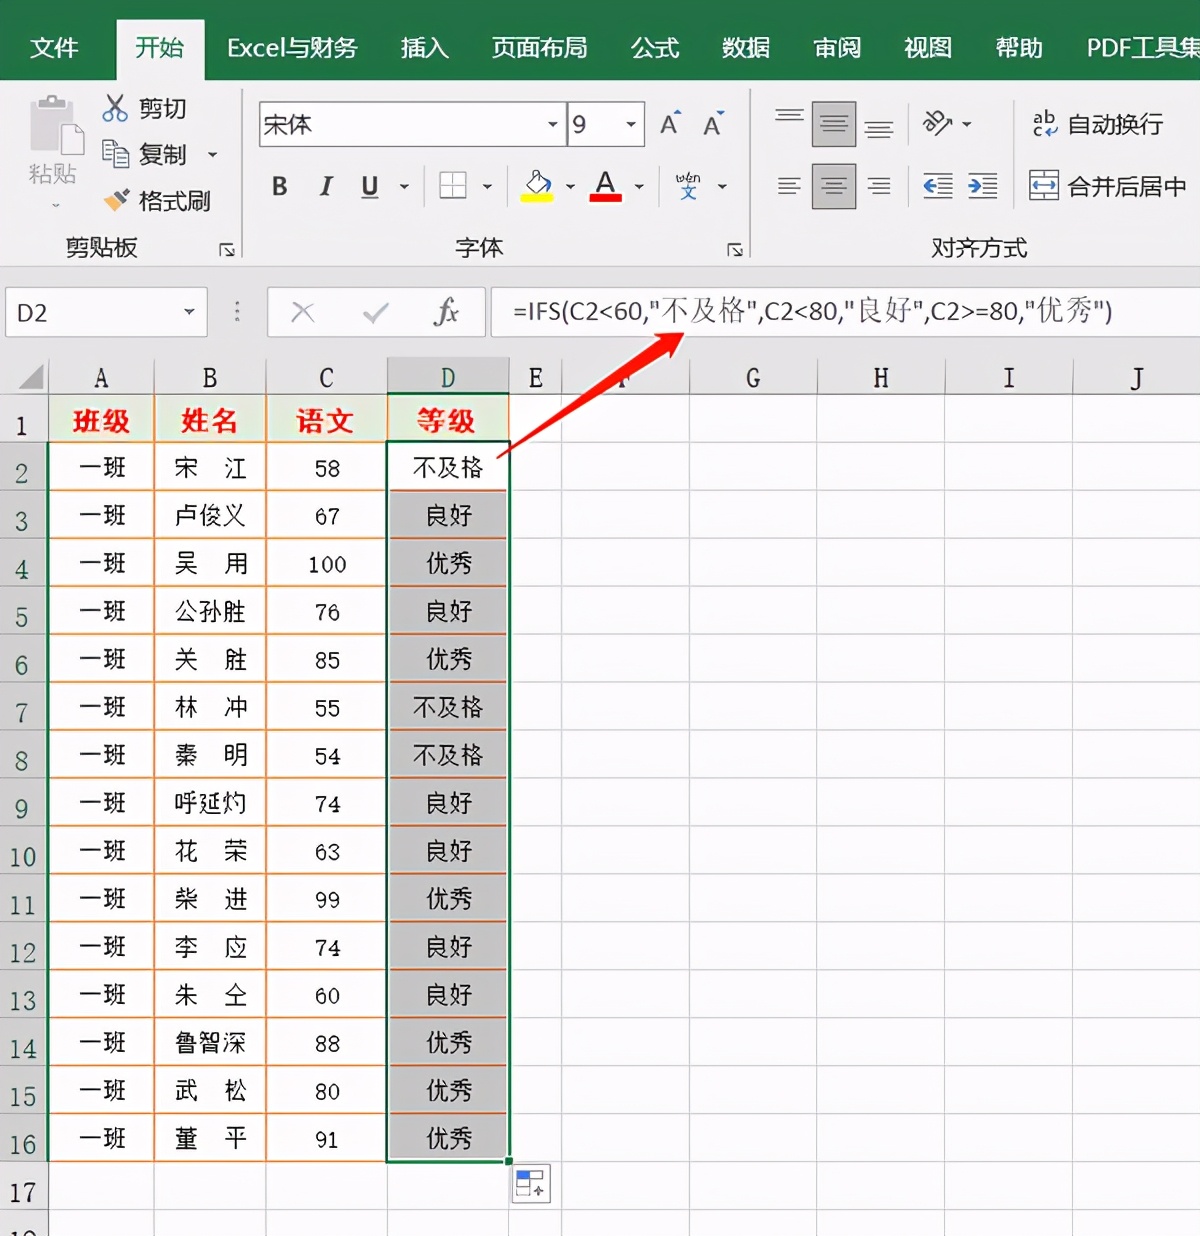Click the Merge and Center (合并后居中) icon
Image resolution: width=1200 pixels, height=1236 pixels.
click(1044, 186)
